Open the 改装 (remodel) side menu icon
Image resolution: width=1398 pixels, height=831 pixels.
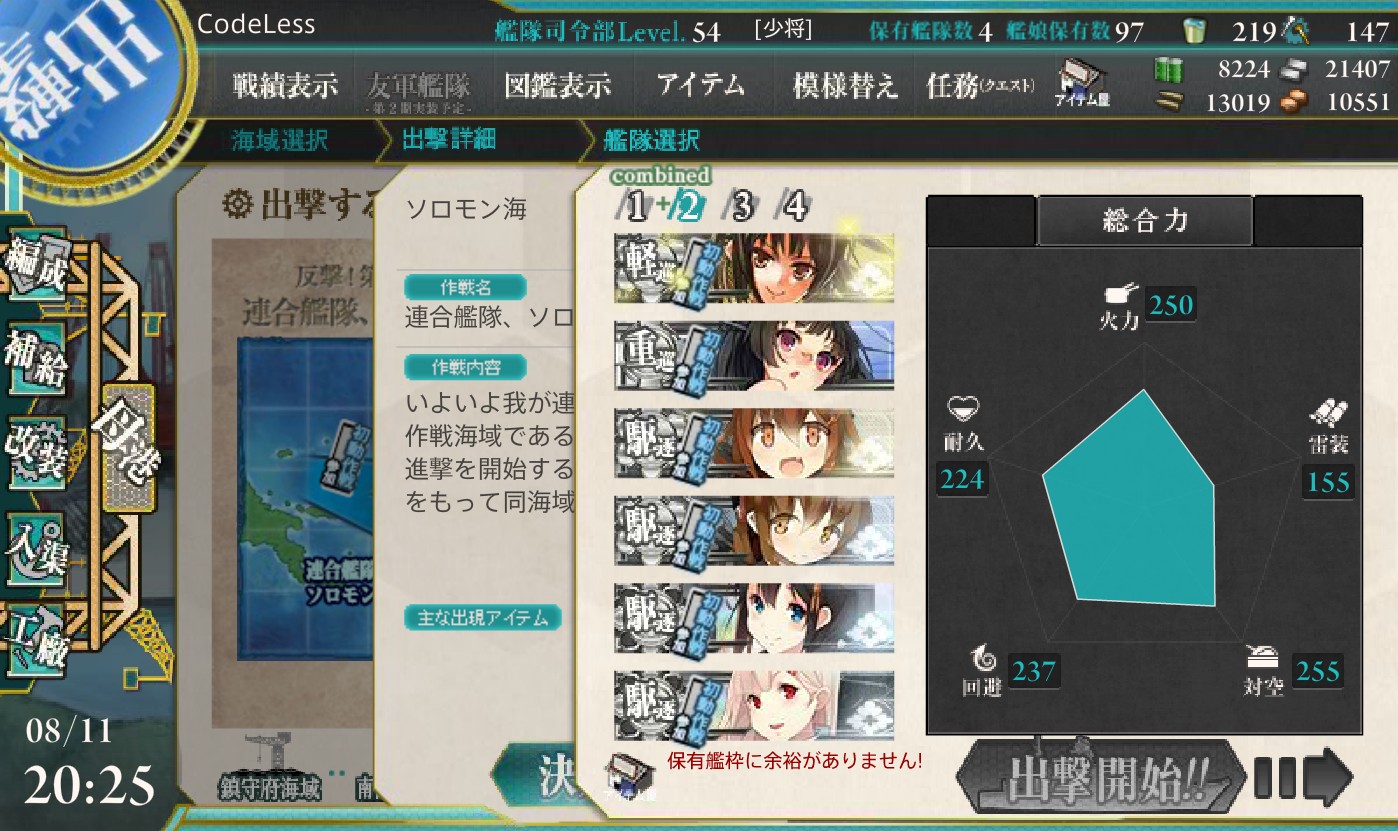click(x=37, y=451)
